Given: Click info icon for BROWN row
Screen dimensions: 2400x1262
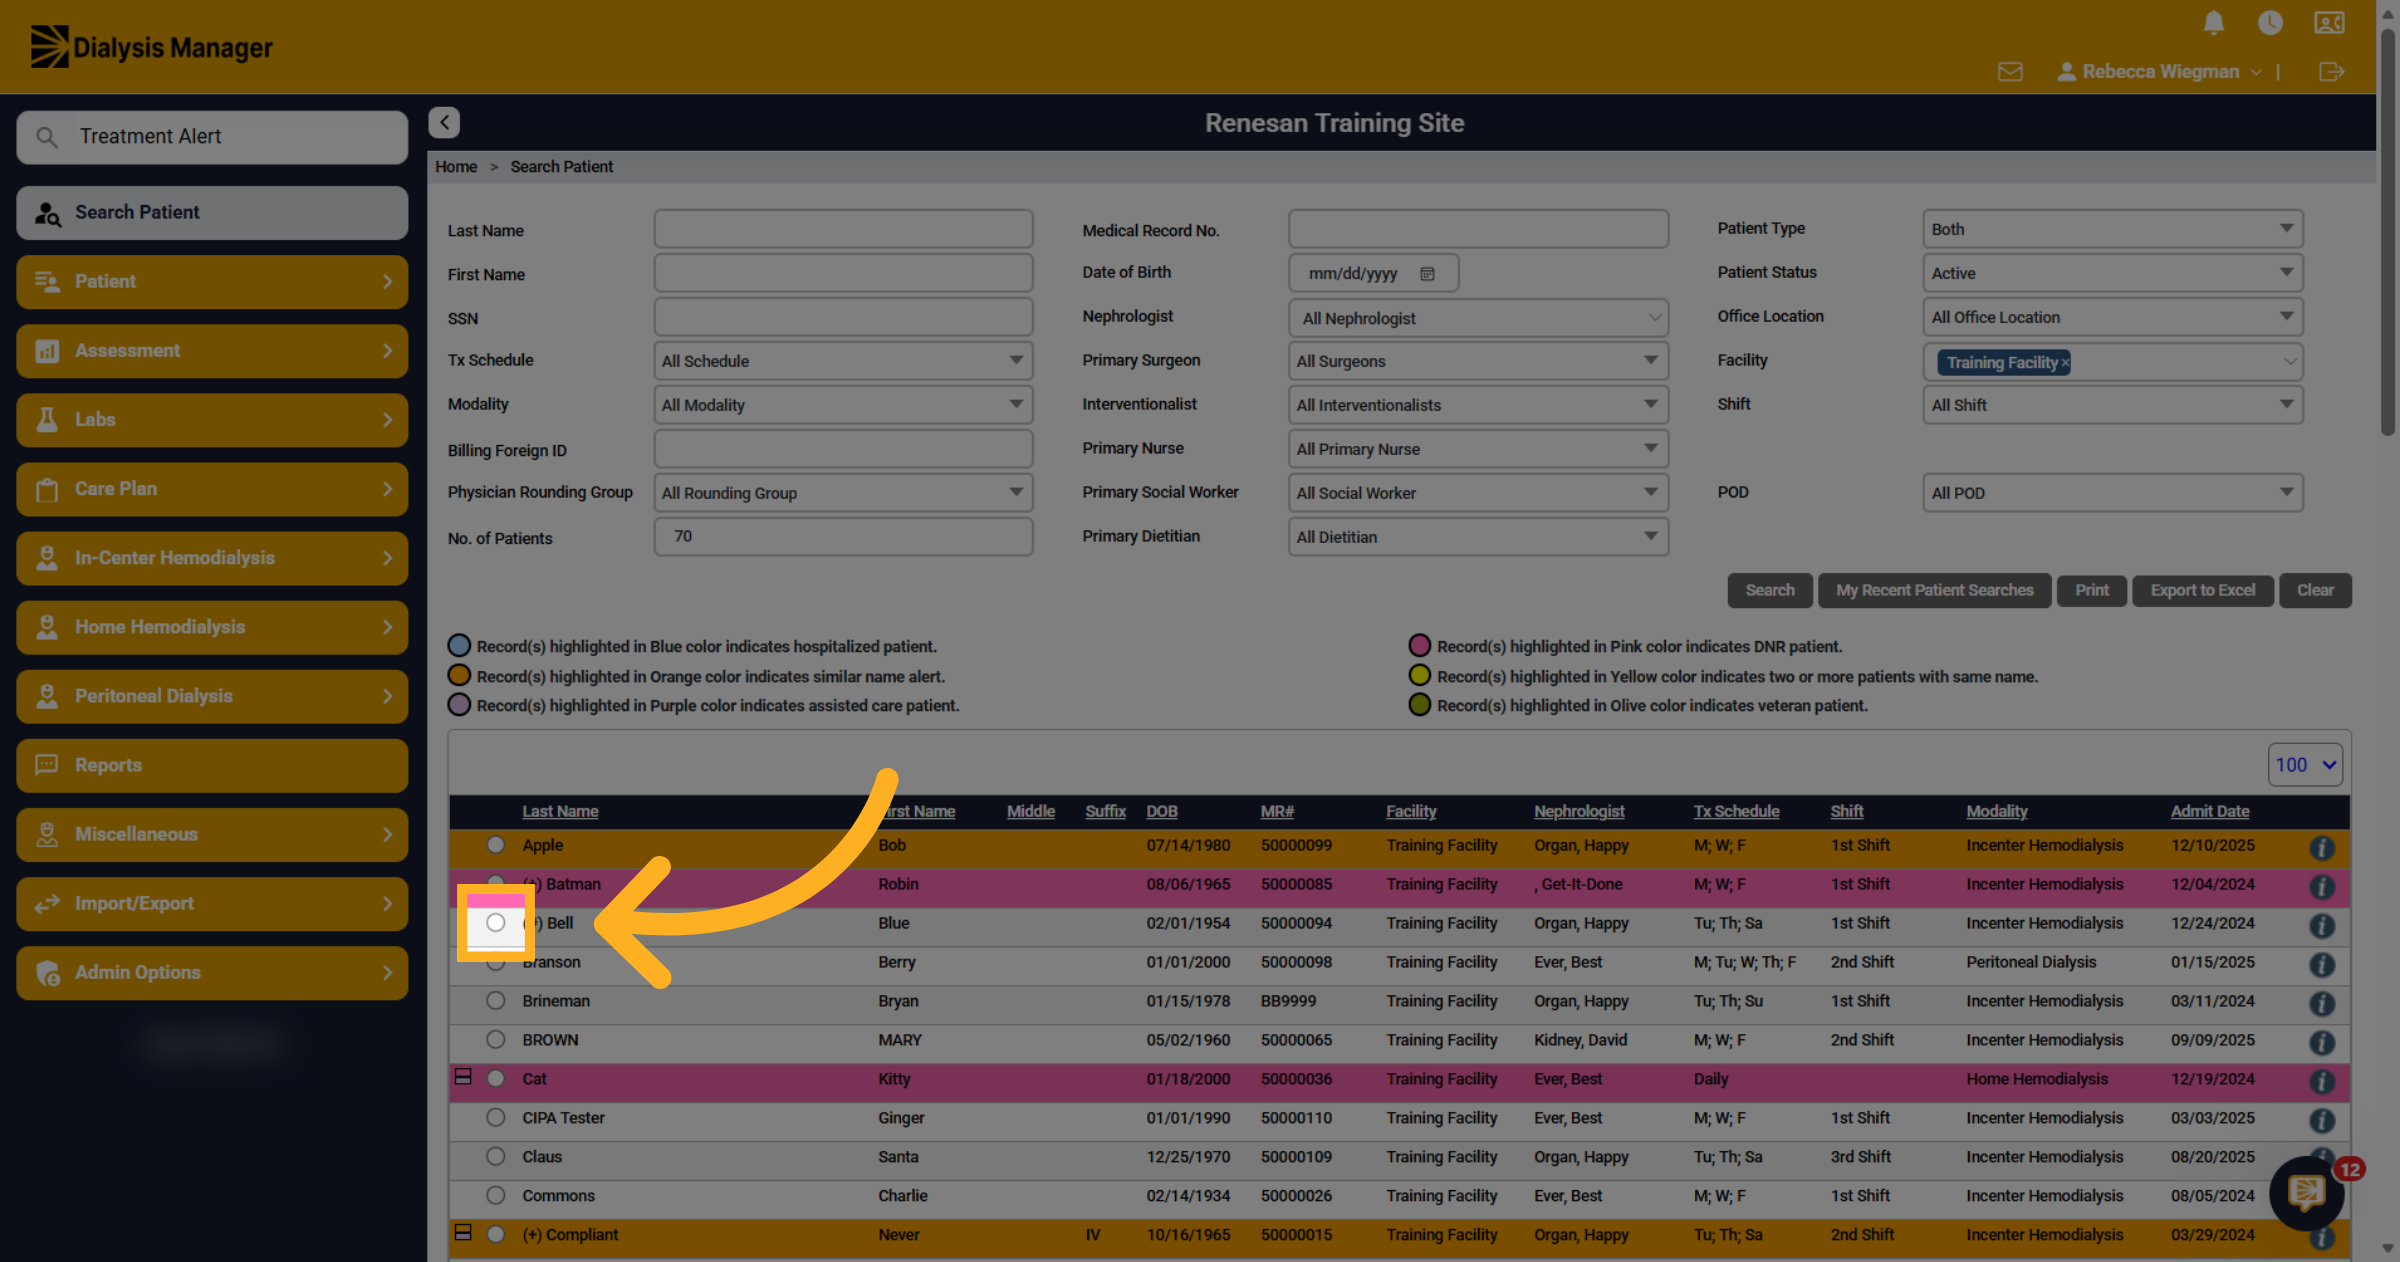Looking at the screenshot, I should [x=2322, y=1042].
